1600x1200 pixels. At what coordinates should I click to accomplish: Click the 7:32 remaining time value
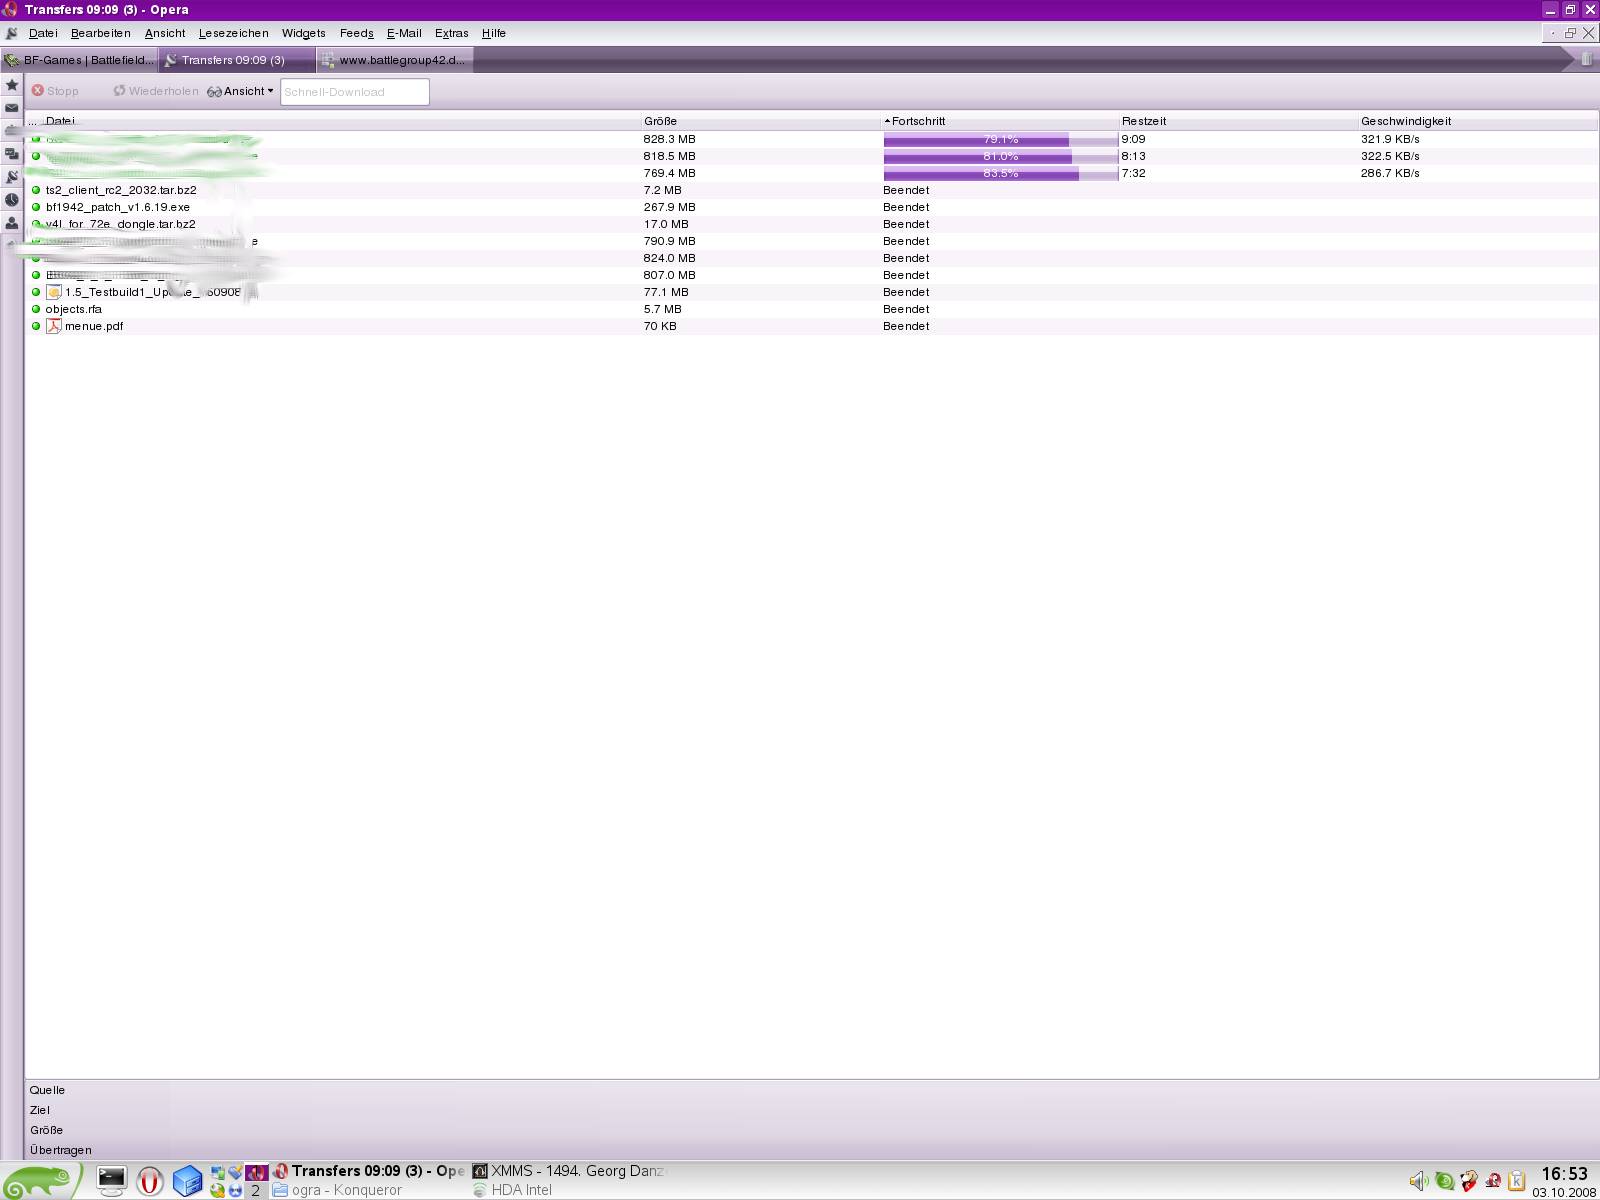(1134, 173)
